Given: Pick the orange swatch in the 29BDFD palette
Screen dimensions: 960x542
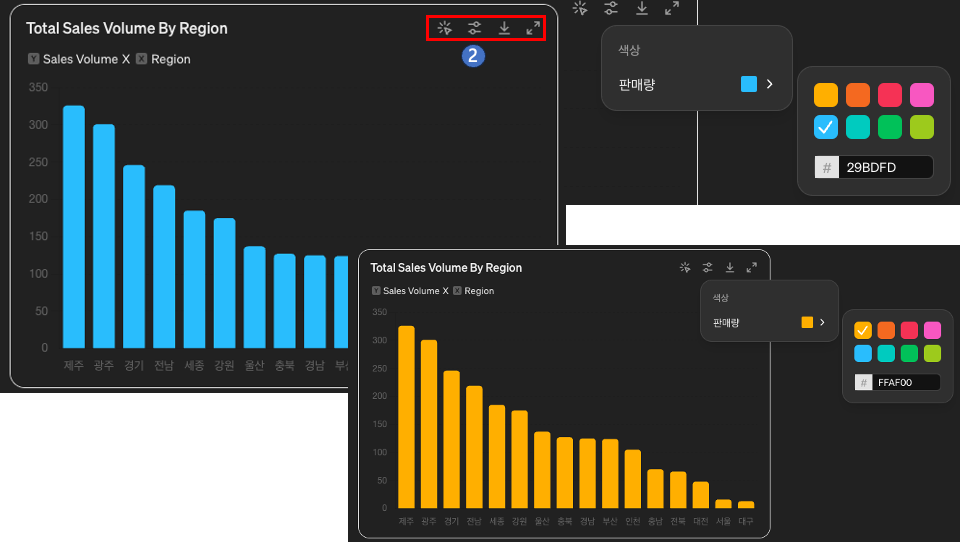Looking at the screenshot, I should (x=858, y=95).
